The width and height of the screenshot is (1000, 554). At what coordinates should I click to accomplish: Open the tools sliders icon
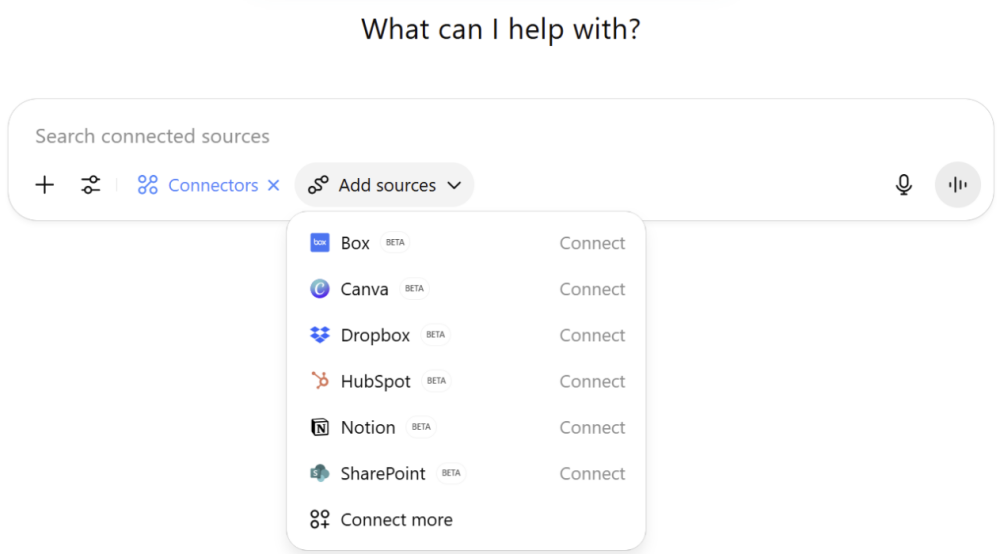click(91, 185)
